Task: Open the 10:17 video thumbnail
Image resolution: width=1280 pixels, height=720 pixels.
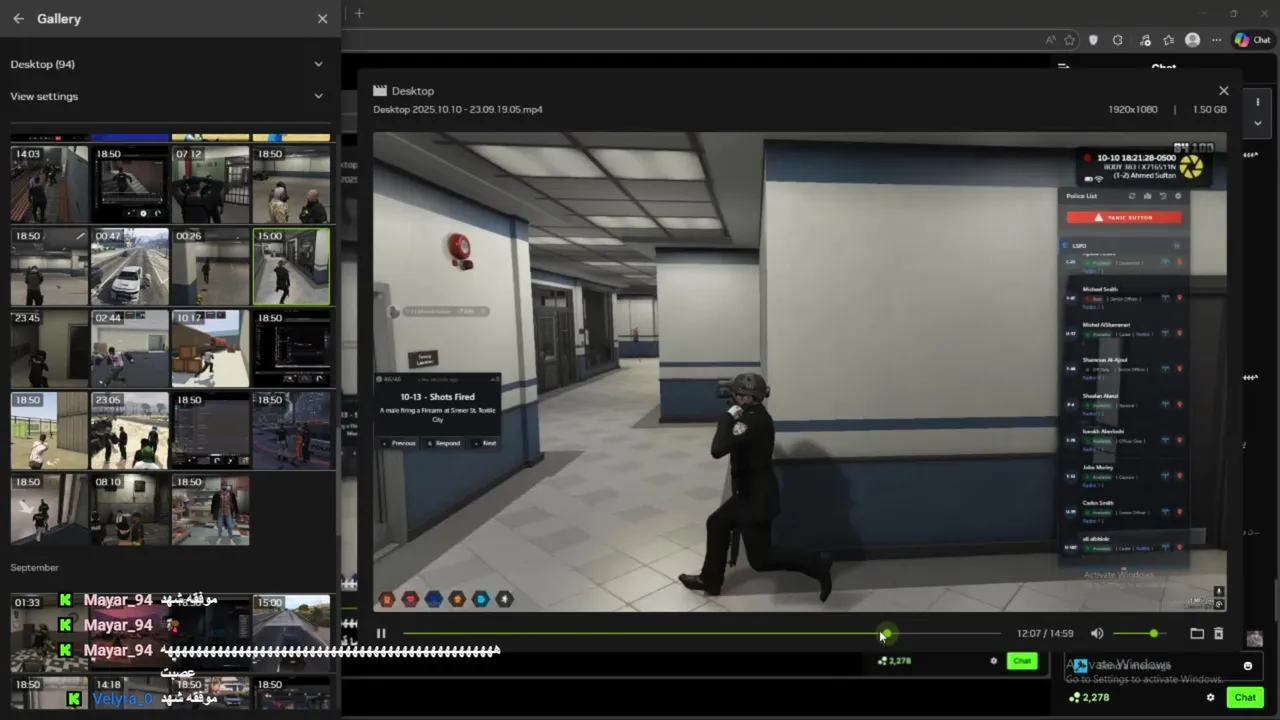Action: point(210,348)
